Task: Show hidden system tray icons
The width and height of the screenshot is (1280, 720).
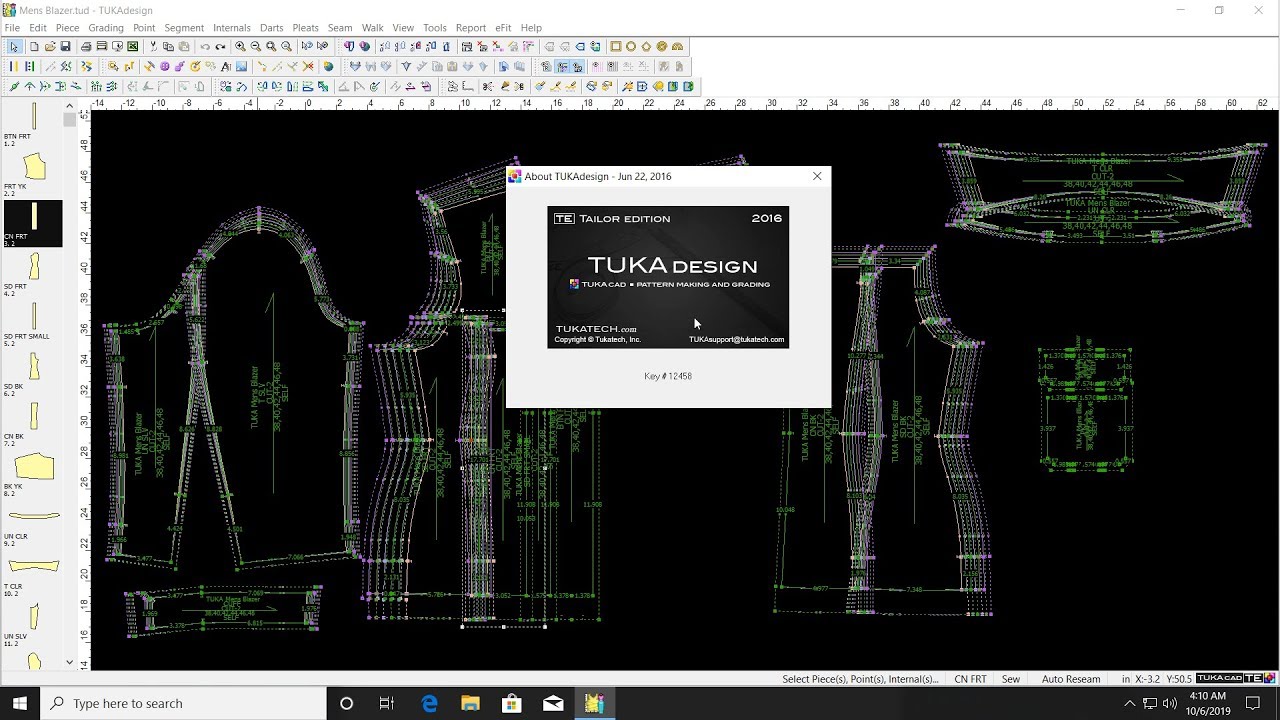Action: (1130, 704)
